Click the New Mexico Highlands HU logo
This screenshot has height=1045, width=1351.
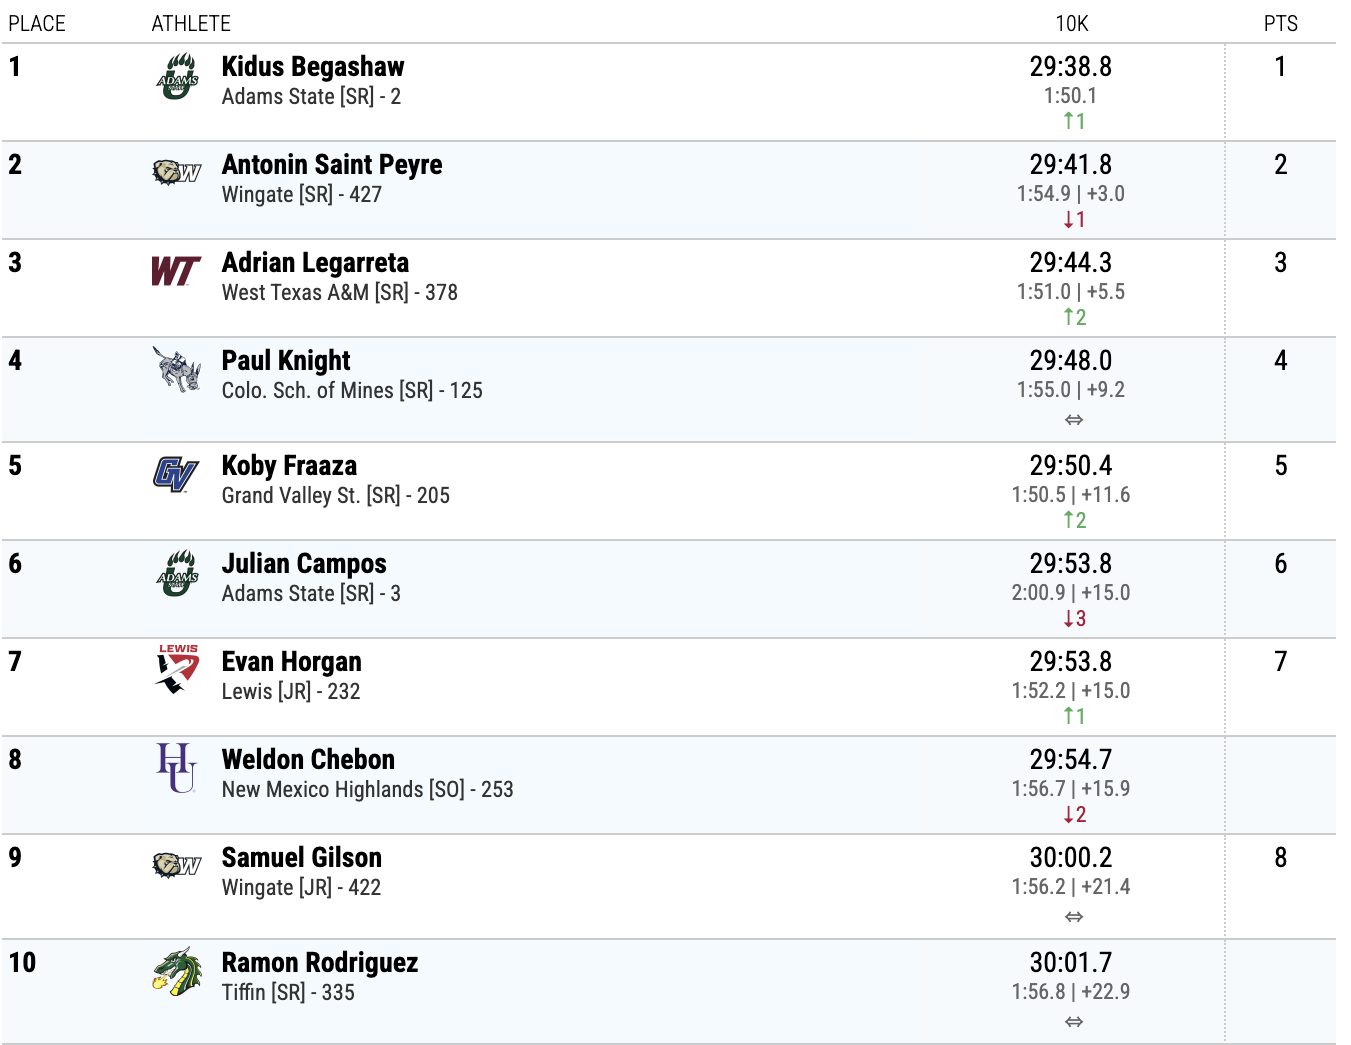[176, 768]
